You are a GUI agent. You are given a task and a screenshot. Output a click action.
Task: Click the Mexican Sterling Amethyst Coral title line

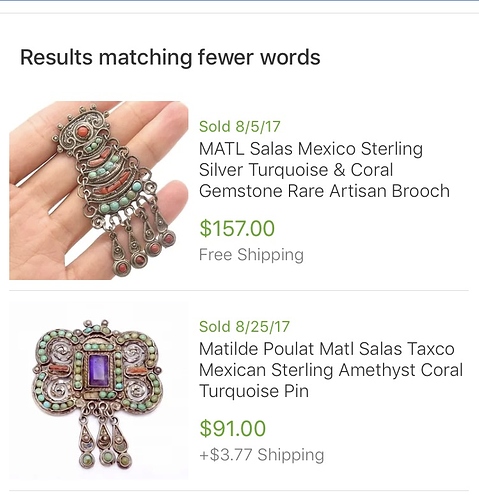tap(331, 370)
